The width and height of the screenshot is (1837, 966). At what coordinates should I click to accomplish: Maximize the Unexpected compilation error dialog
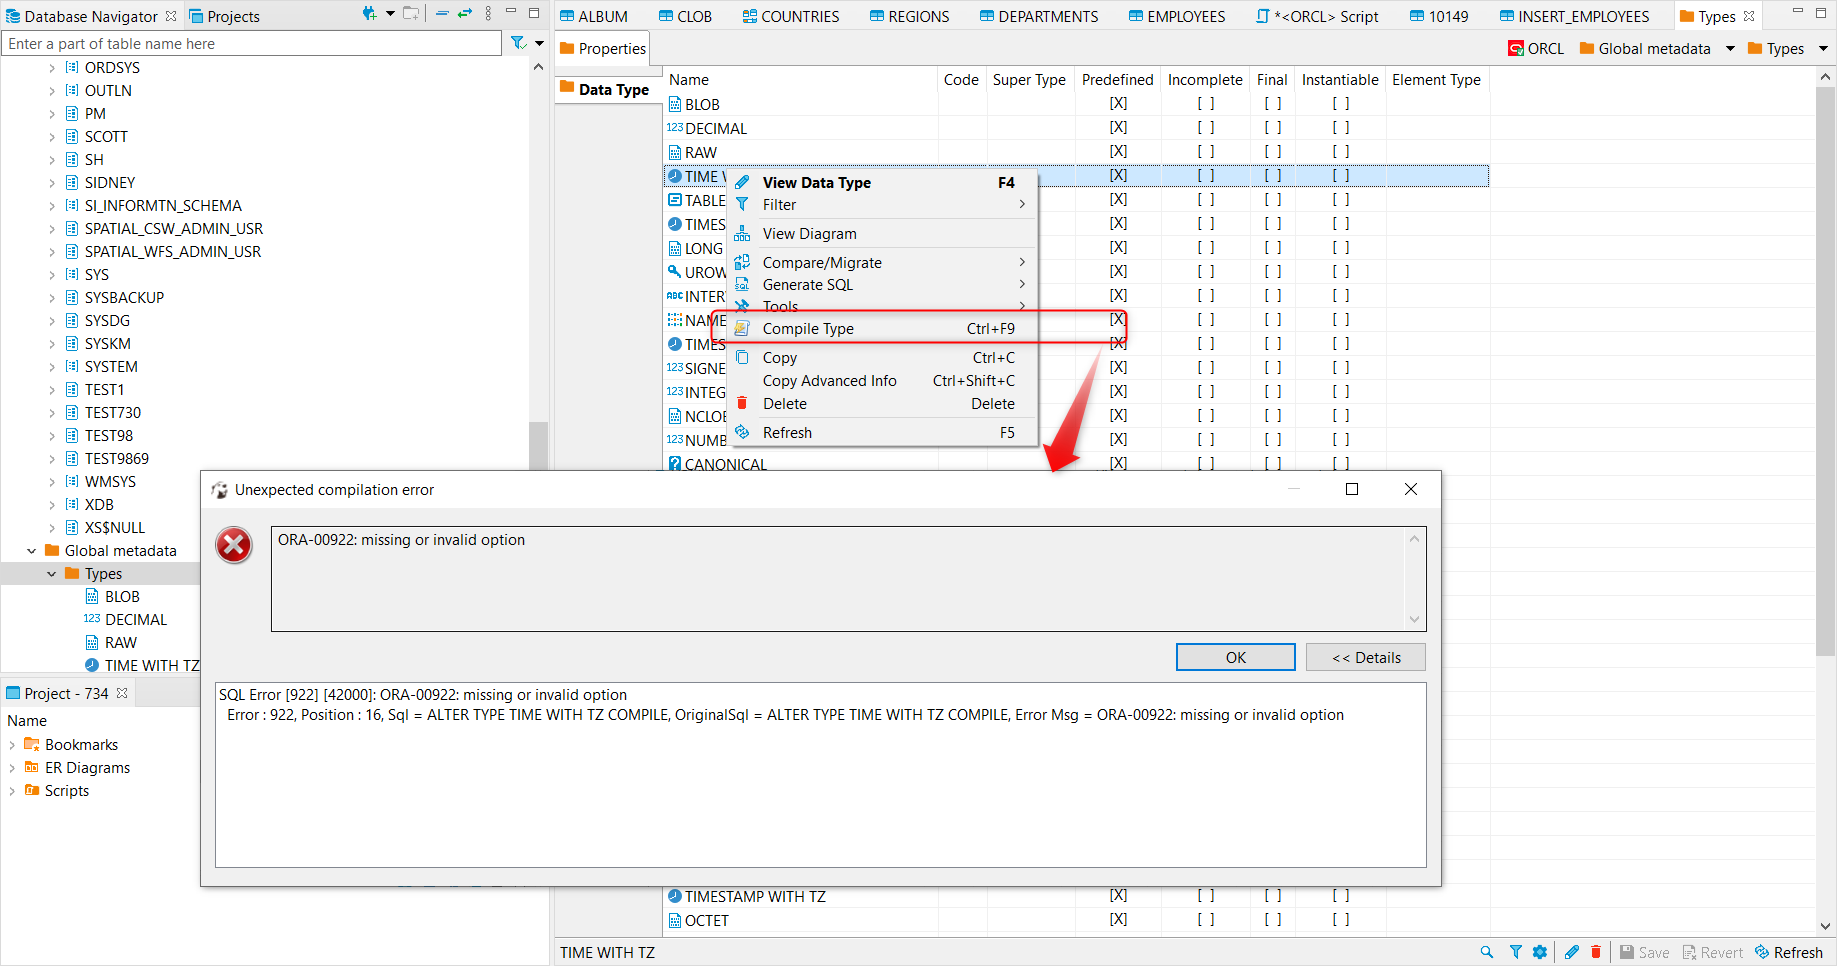point(1352,489)
